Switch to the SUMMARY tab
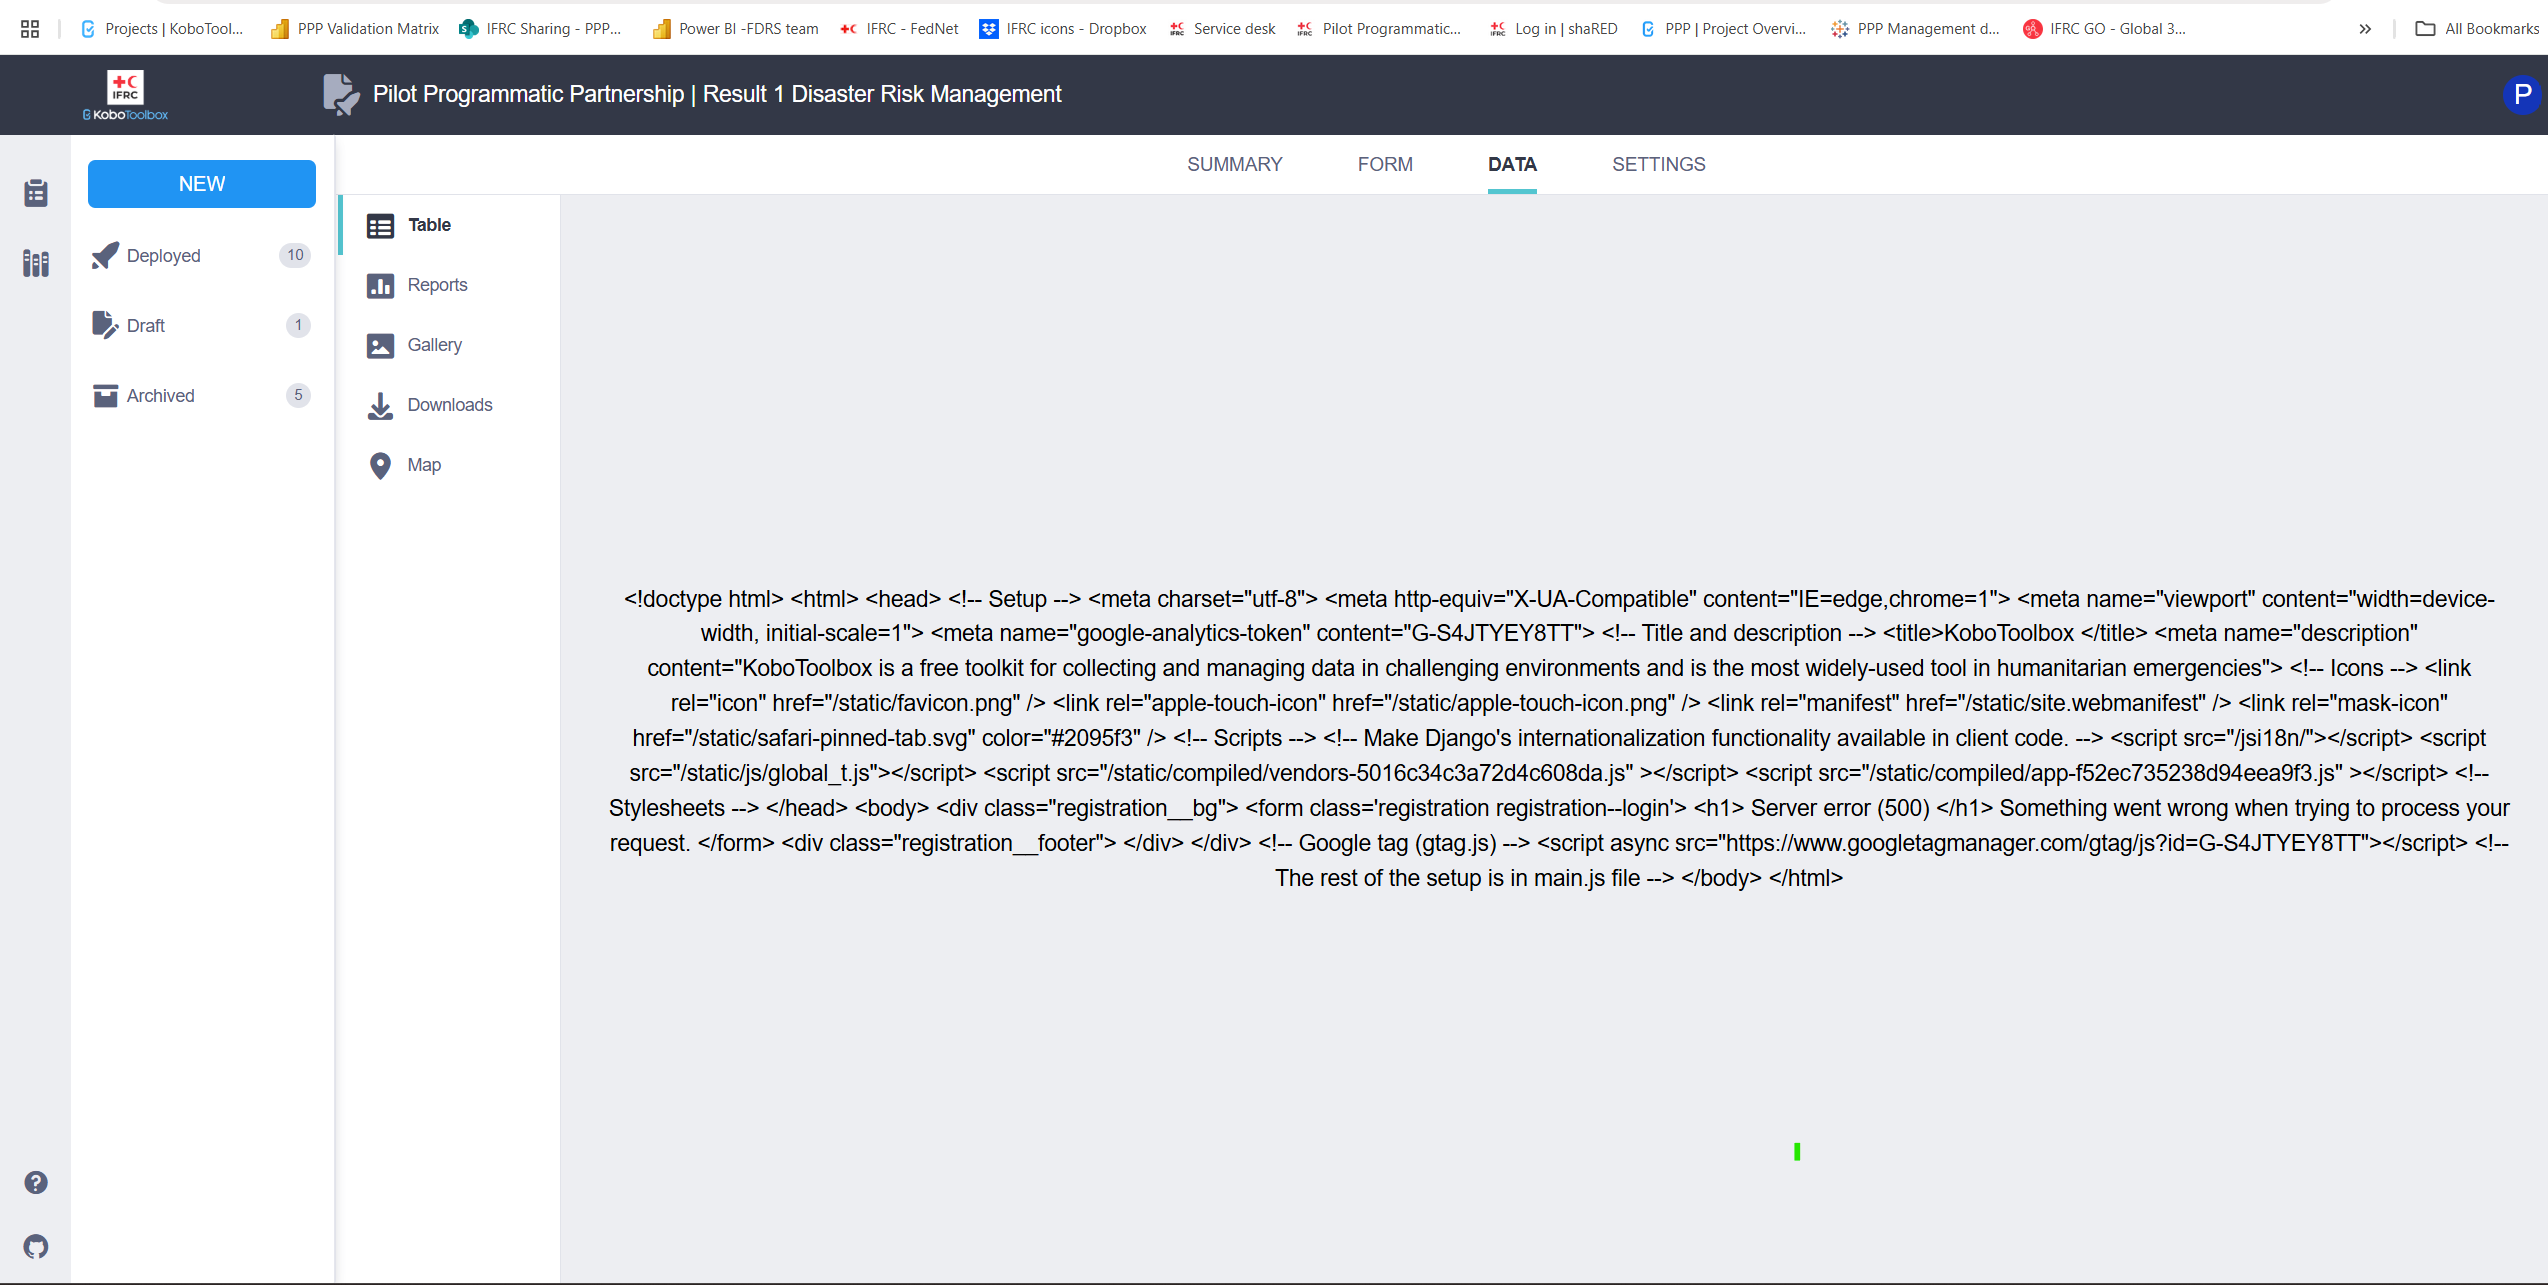 pos(1234,164)
